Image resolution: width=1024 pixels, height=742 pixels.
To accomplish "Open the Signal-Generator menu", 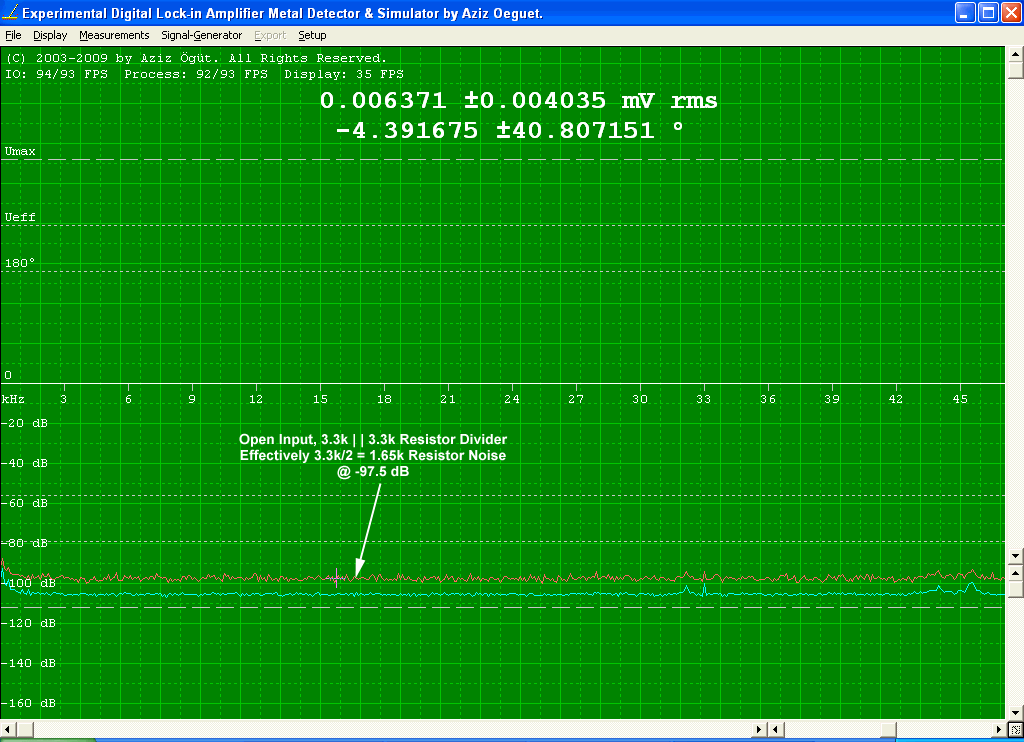I will (x=202, y=35).
